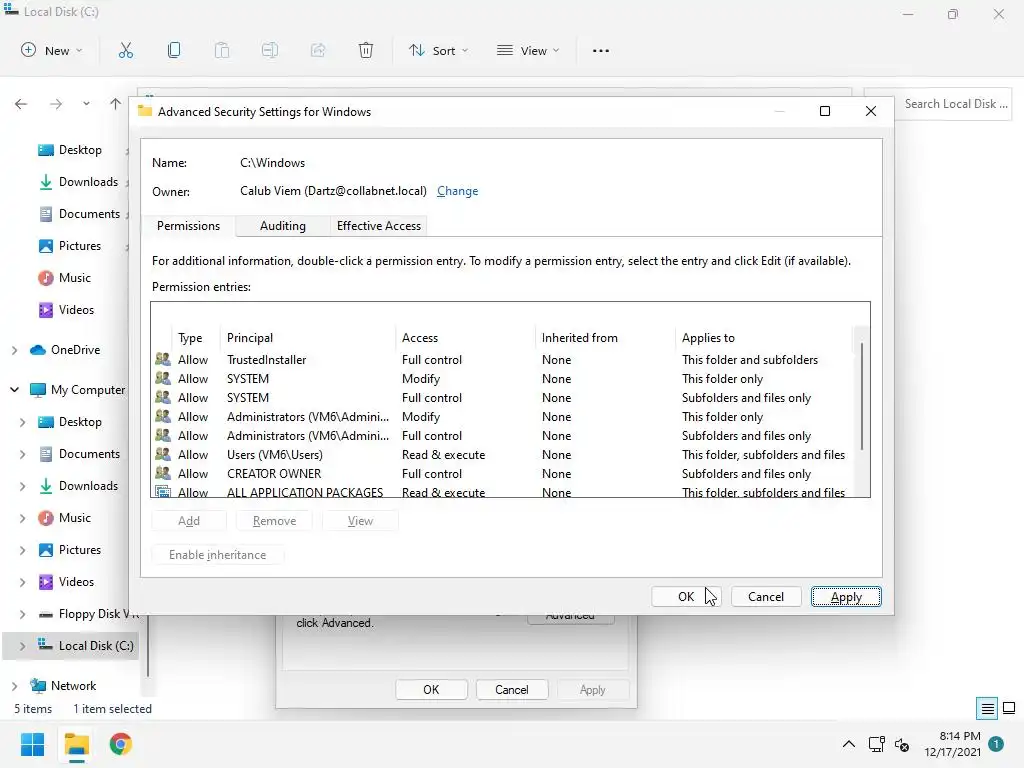
Task: Expand Desktop under My Computer
Action: click(x=23, y=423)
